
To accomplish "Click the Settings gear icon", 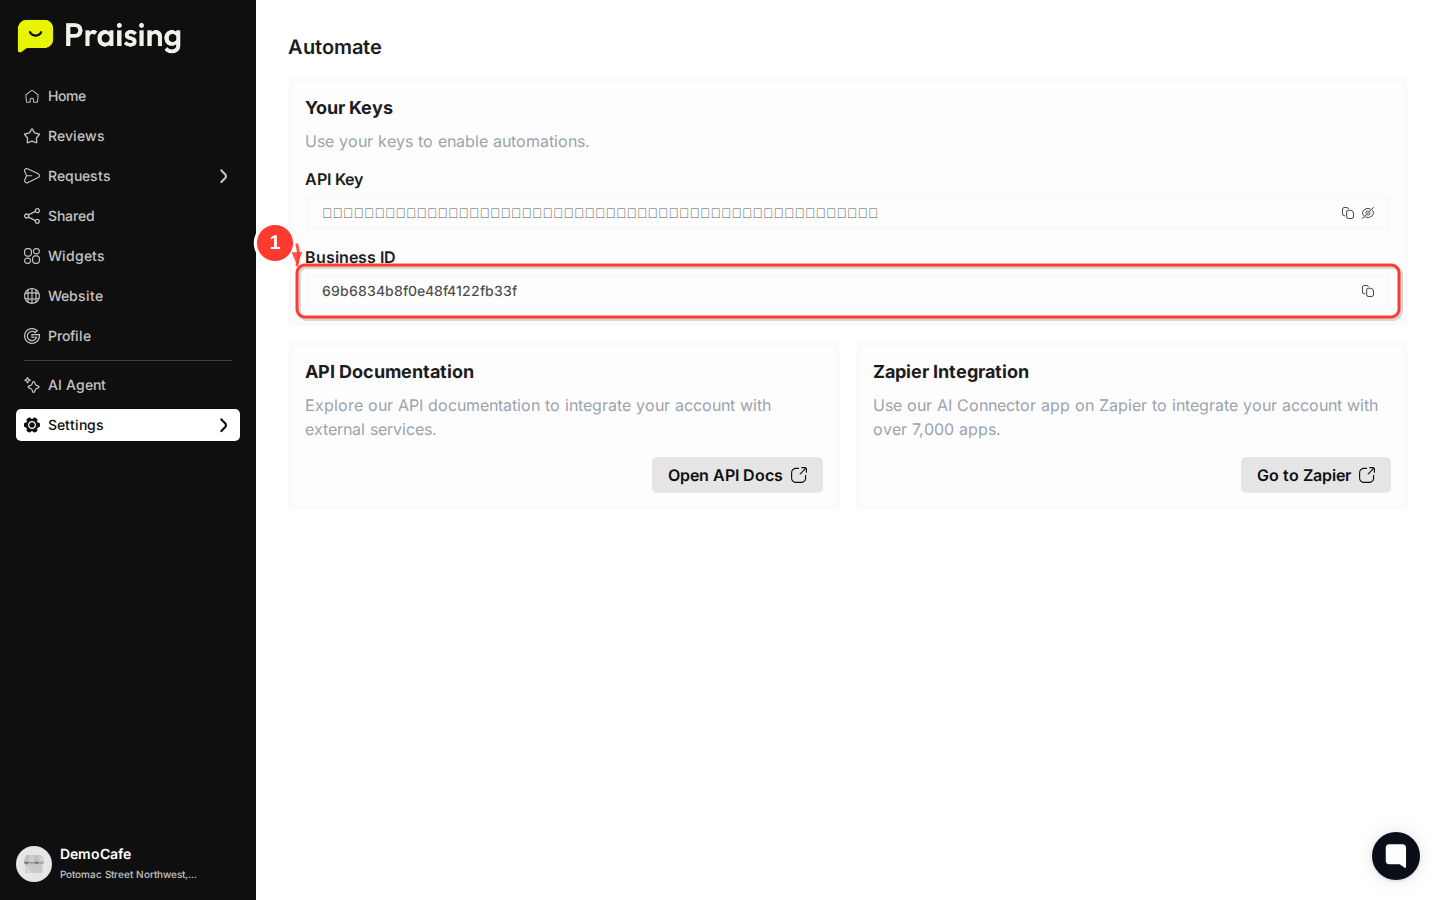I will pos(33,425).
